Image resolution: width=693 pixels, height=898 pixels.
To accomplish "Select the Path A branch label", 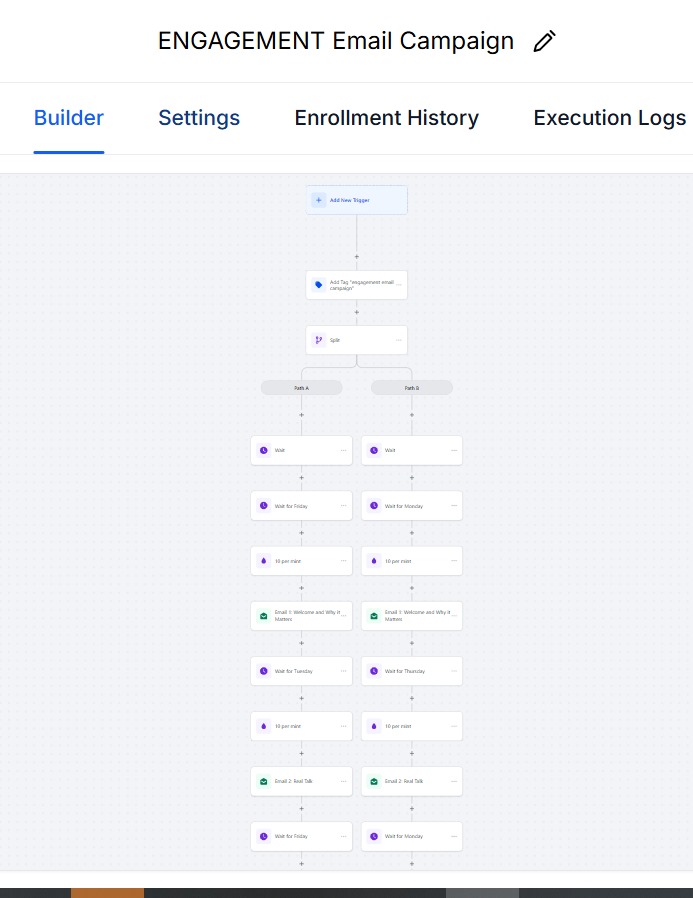I will point(301,388).
